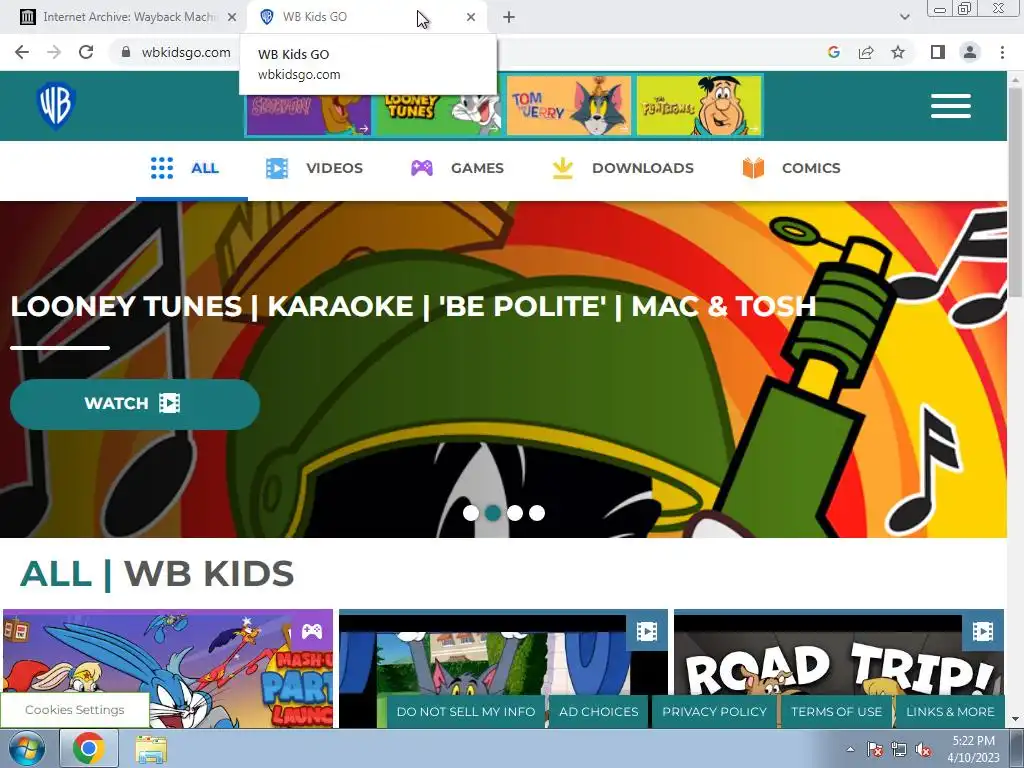Click the page vertical scrollbar
1024x768 pixels.
coord(1016,193)
